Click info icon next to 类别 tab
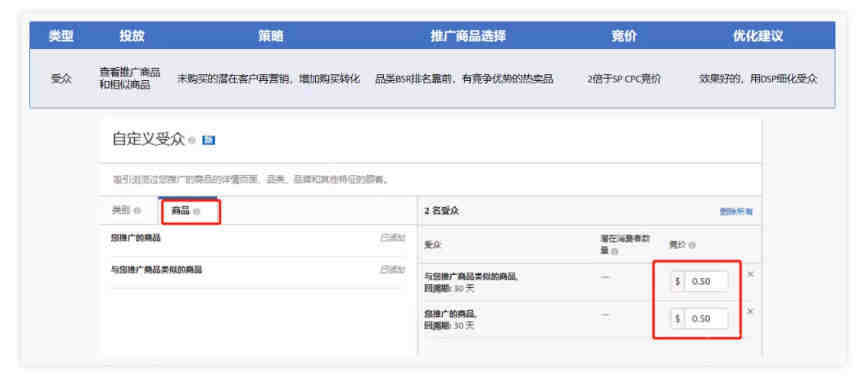 tap(137, 211)
